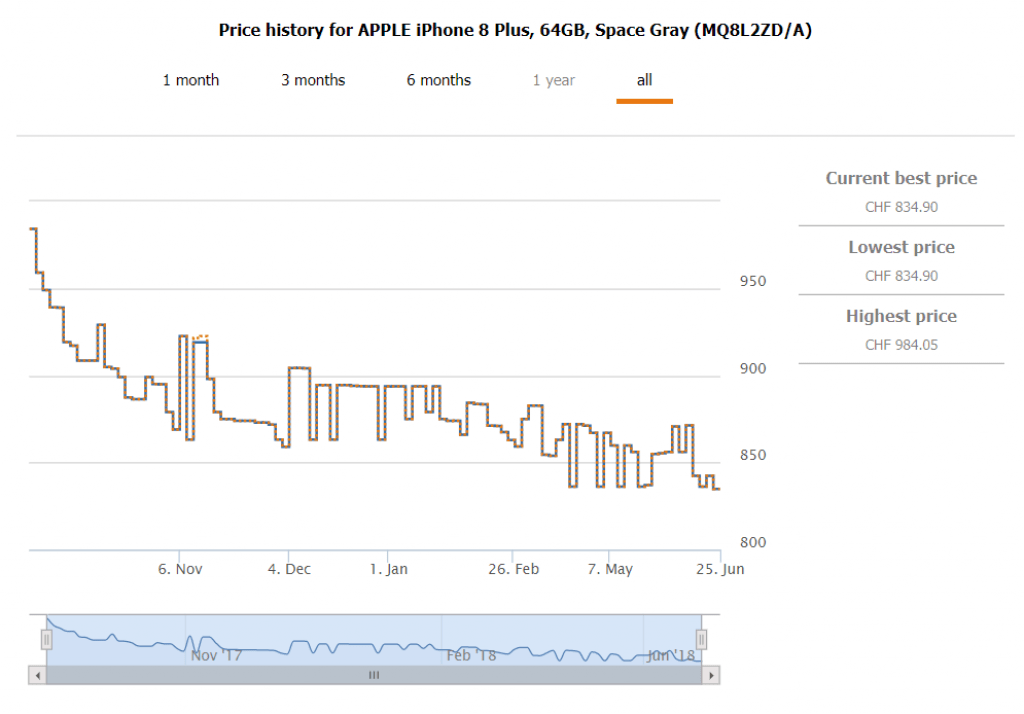The width and height of the screenshot is (1024, 714).
Task: Choose the 6 months time range
Action: 438,80
